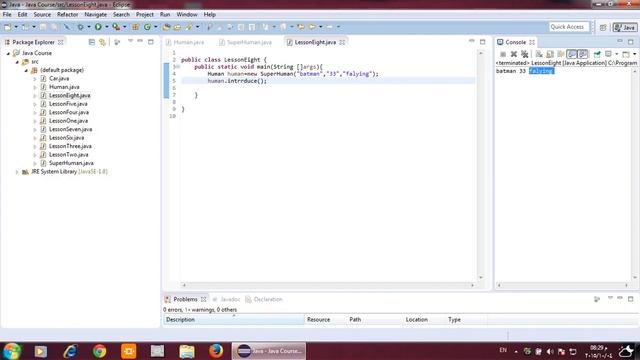Open dropdown arrow next to Debug icon
The width and height of the screenshot is (640, 360).
pos(89,27)
